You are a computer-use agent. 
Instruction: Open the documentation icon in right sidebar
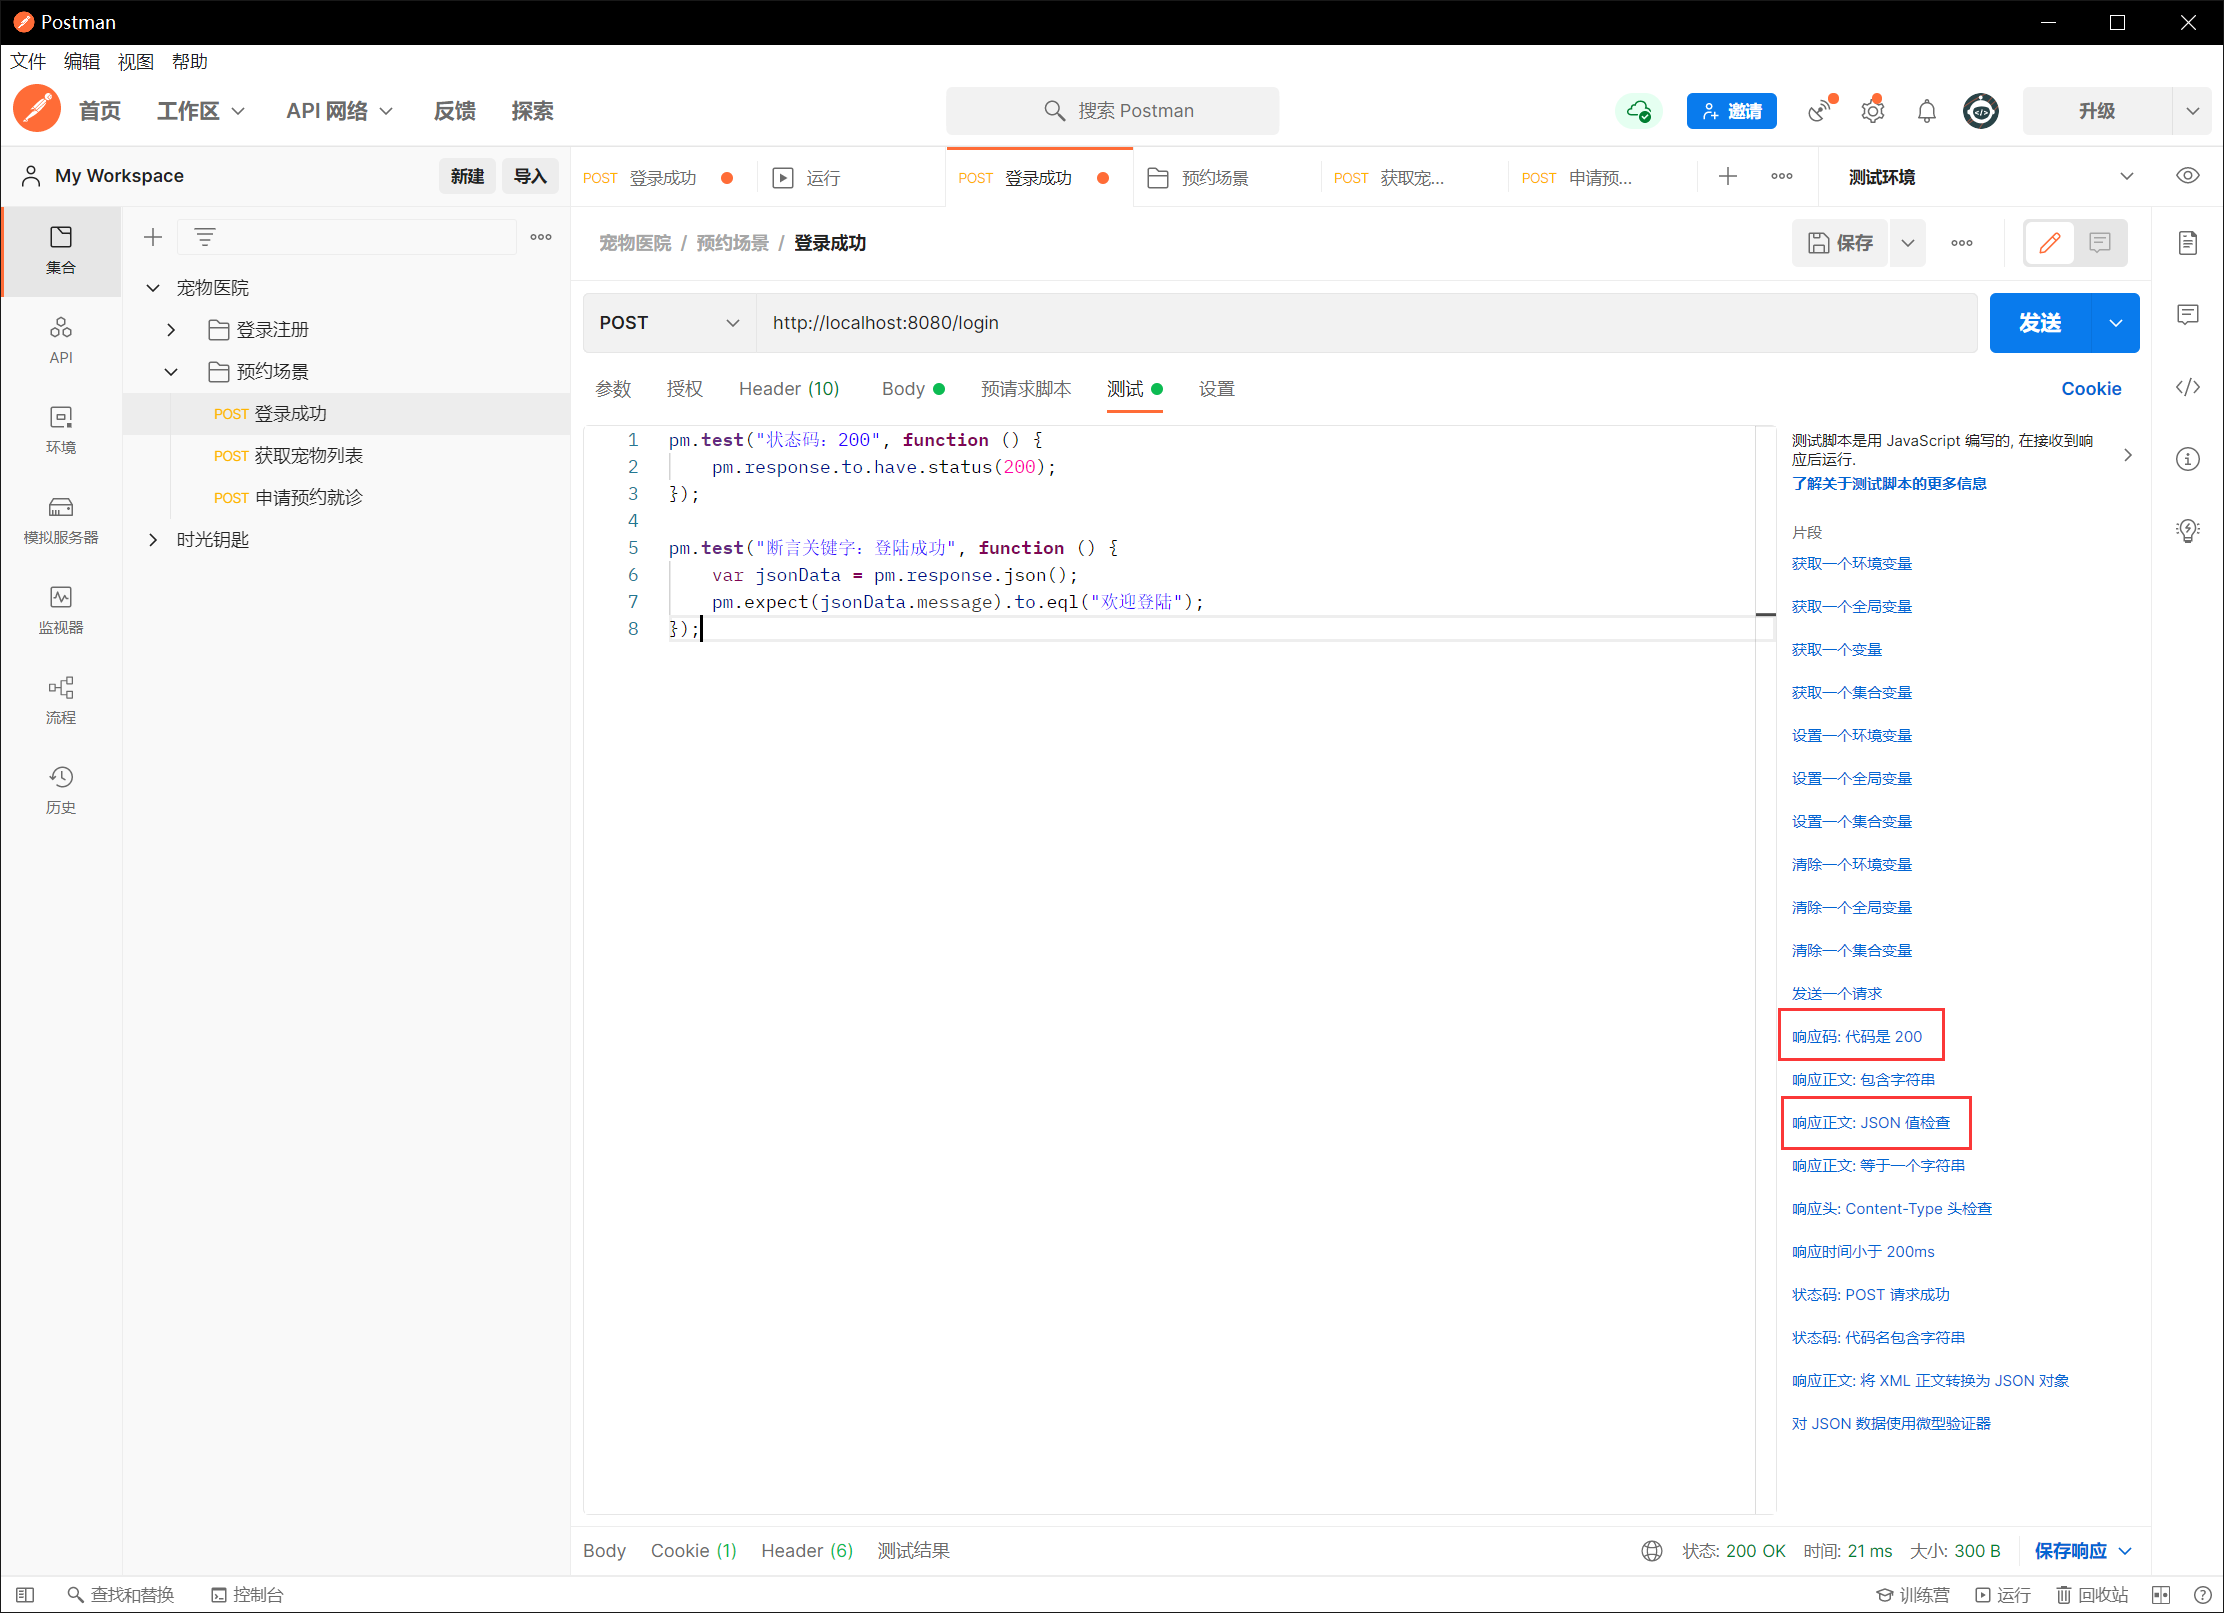coord(2187,243)
